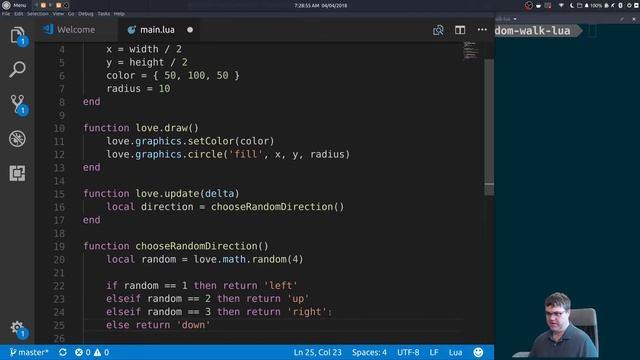Open the Help menu

coord(119,14)
